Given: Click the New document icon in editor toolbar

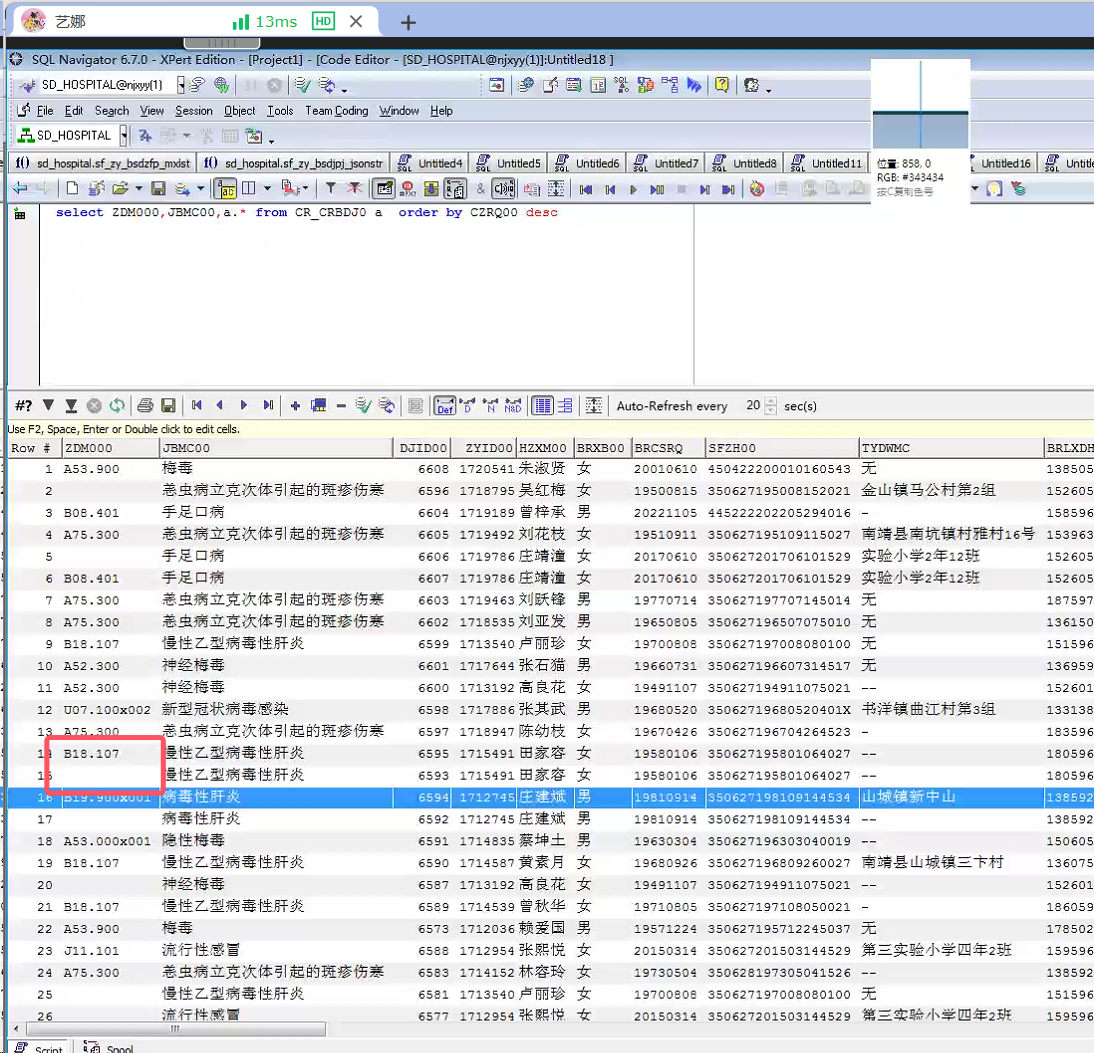Looking at the screenshot, I should click(x=72, y=188).
